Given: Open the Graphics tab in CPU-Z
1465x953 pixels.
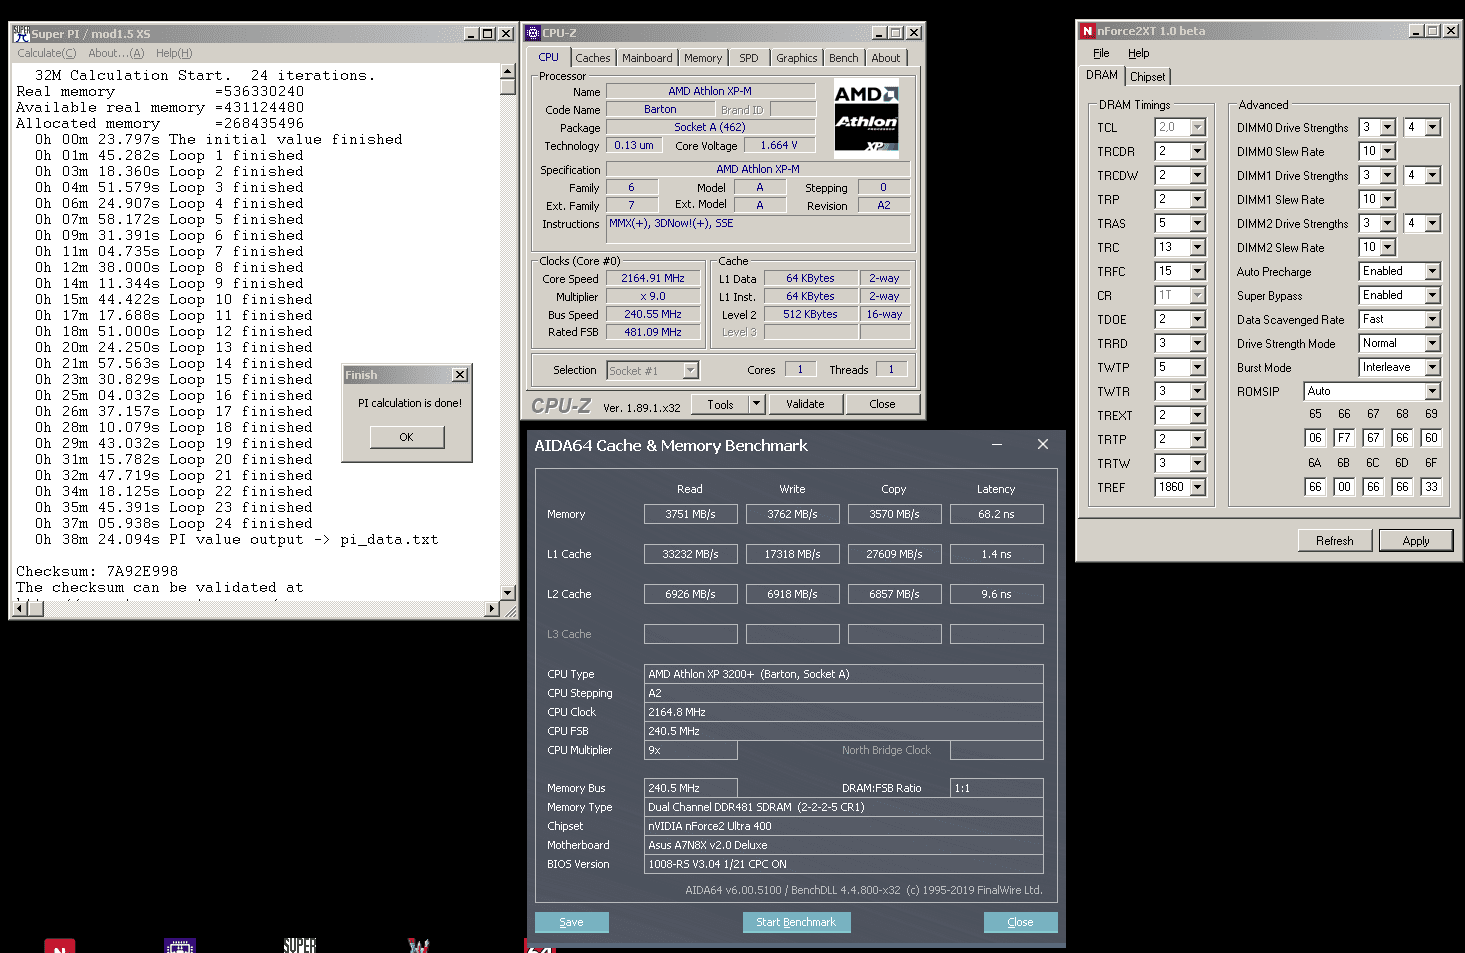Looking at the screenshot, I should 797,58.
